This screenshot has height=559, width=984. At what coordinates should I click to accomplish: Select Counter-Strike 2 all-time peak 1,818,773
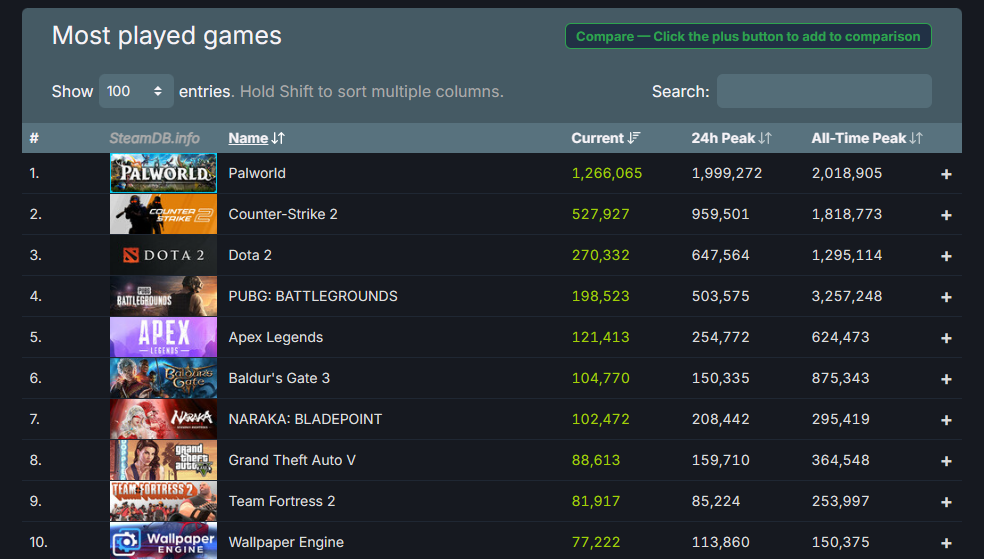coord(847,214)
